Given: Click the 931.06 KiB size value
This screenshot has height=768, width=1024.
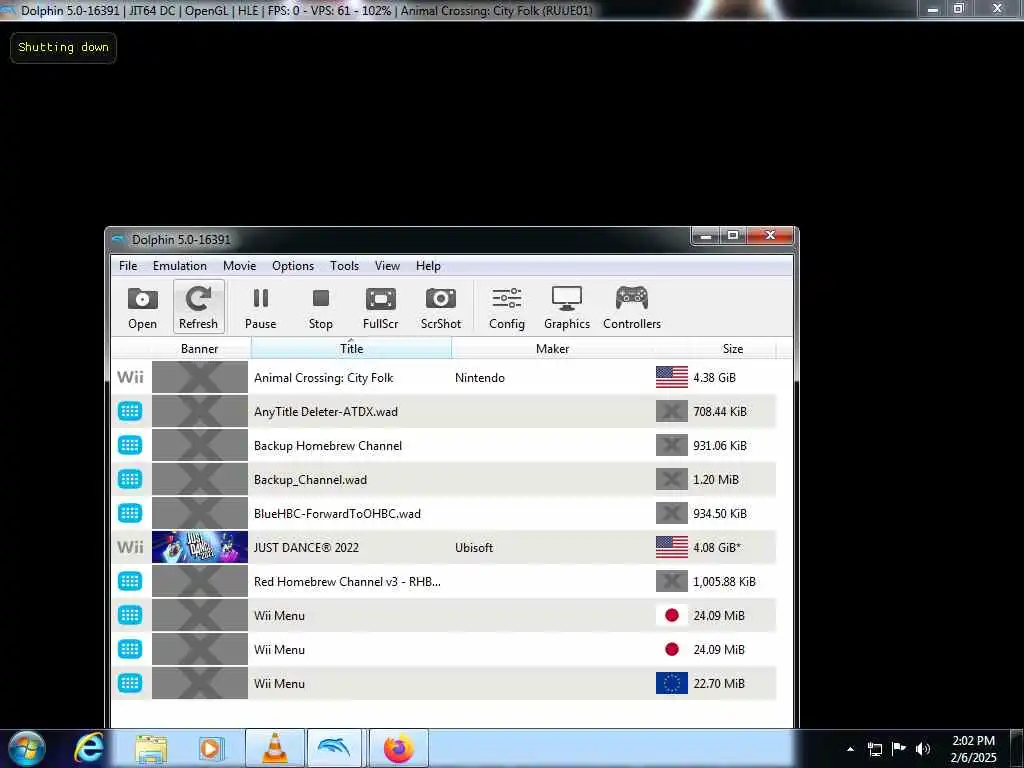Looking at the screenshot, I should point(720,445).
